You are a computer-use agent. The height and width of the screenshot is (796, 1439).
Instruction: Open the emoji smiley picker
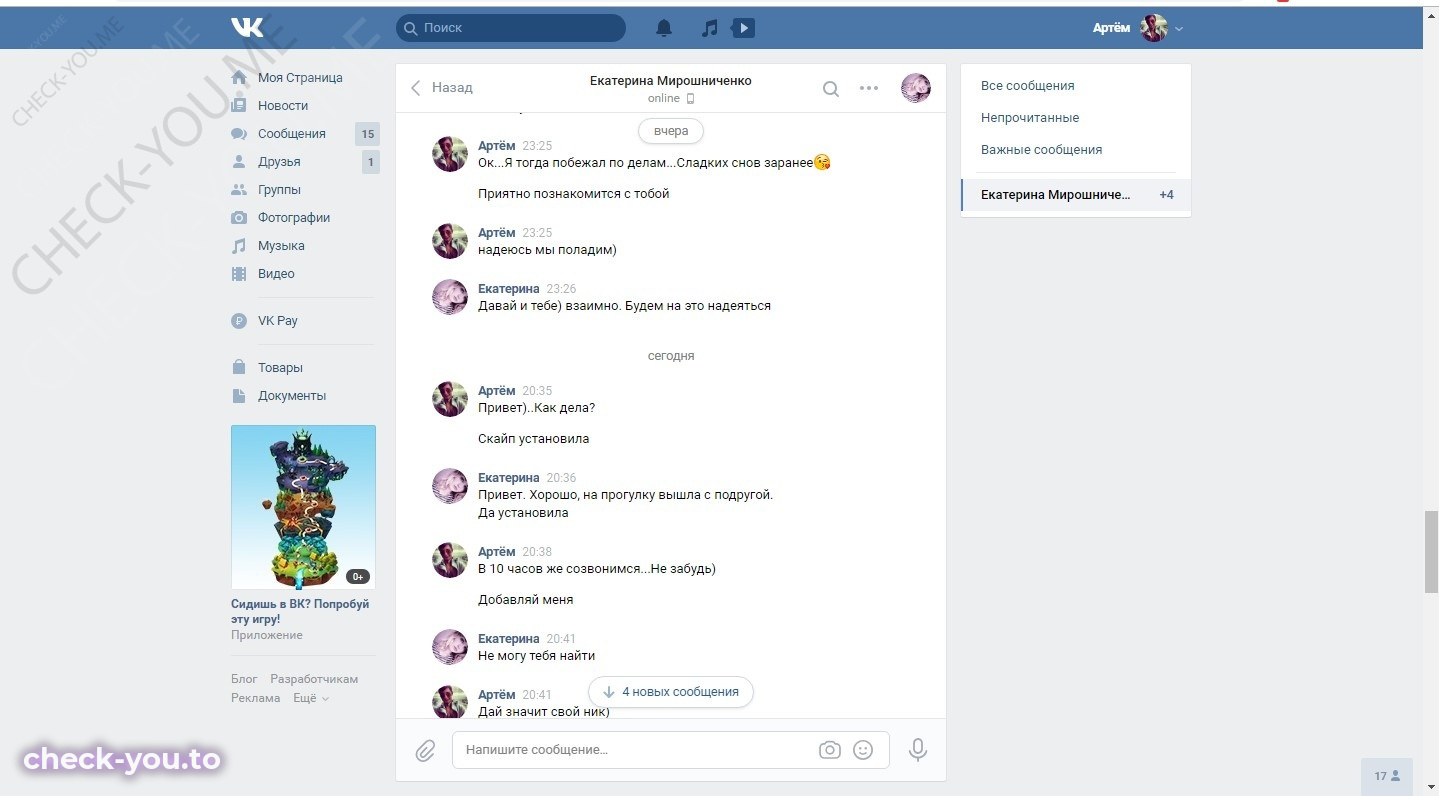tap(863, 750)
